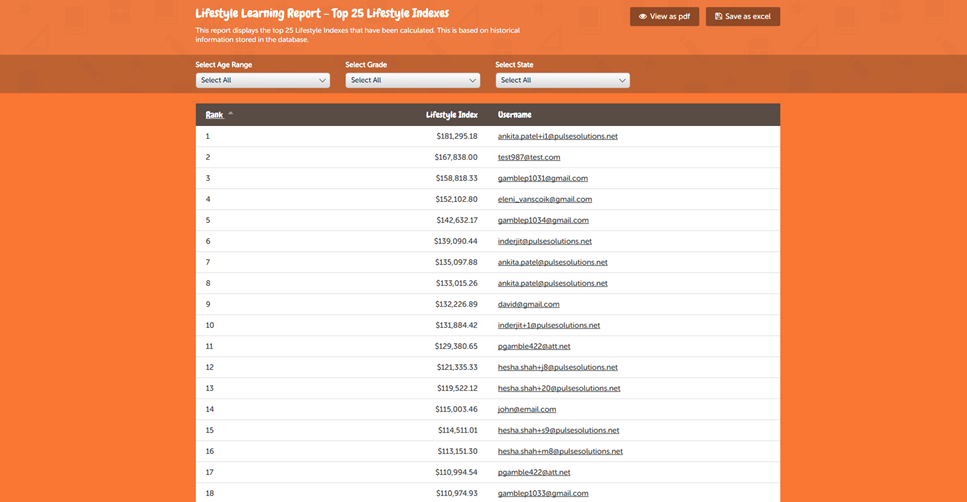The width and height of the screenshot is (967, 502).
Task: Click the Username column header
Action: [x=514, y=115]
